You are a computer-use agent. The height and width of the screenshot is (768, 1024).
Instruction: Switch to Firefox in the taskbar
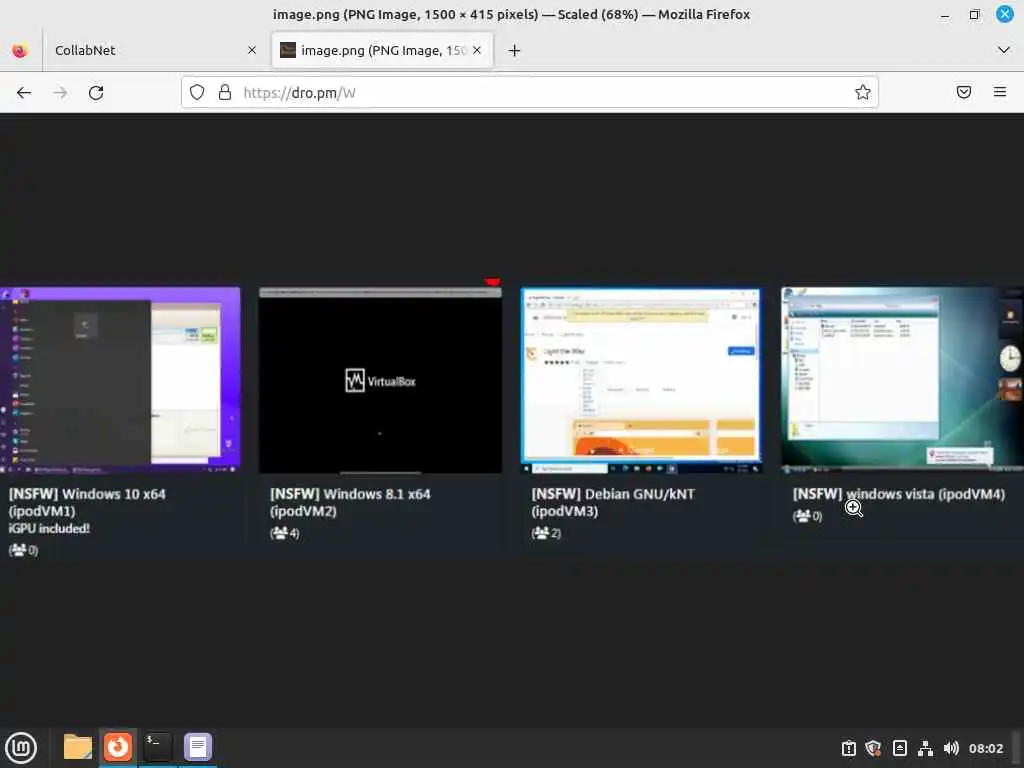tap(118, 747)
